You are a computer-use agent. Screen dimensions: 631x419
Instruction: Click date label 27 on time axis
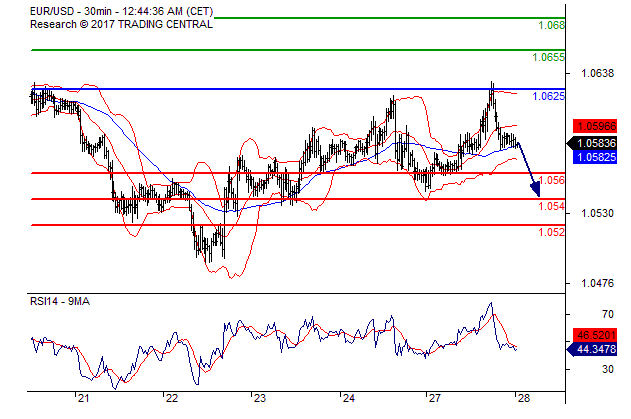[435, 398]
